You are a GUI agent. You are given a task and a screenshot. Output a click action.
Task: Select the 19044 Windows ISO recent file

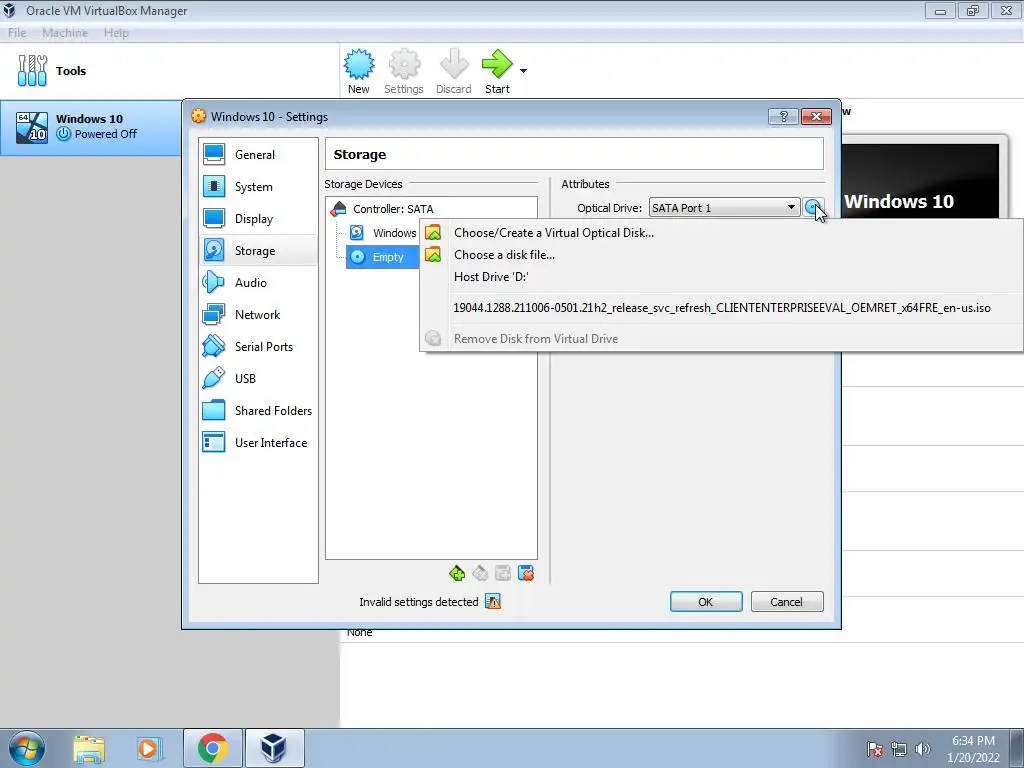[722, 308]
